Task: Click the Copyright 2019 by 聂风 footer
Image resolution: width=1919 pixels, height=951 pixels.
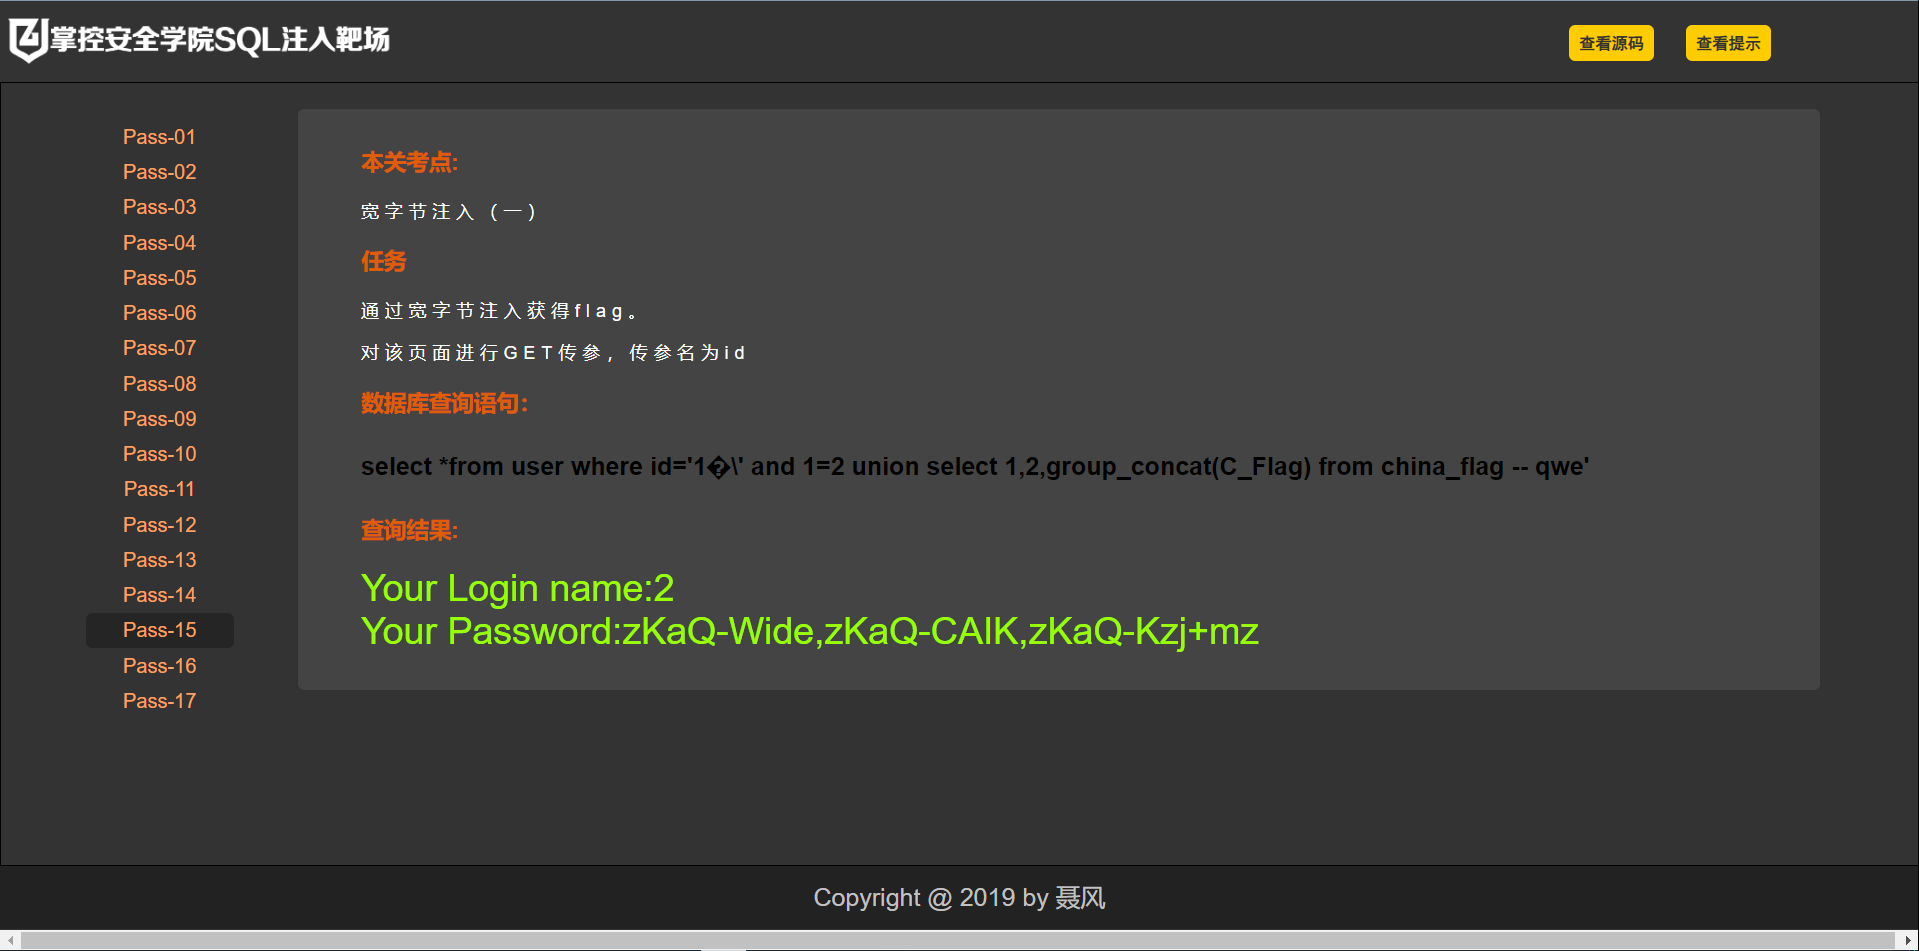Action: [959, 898]
